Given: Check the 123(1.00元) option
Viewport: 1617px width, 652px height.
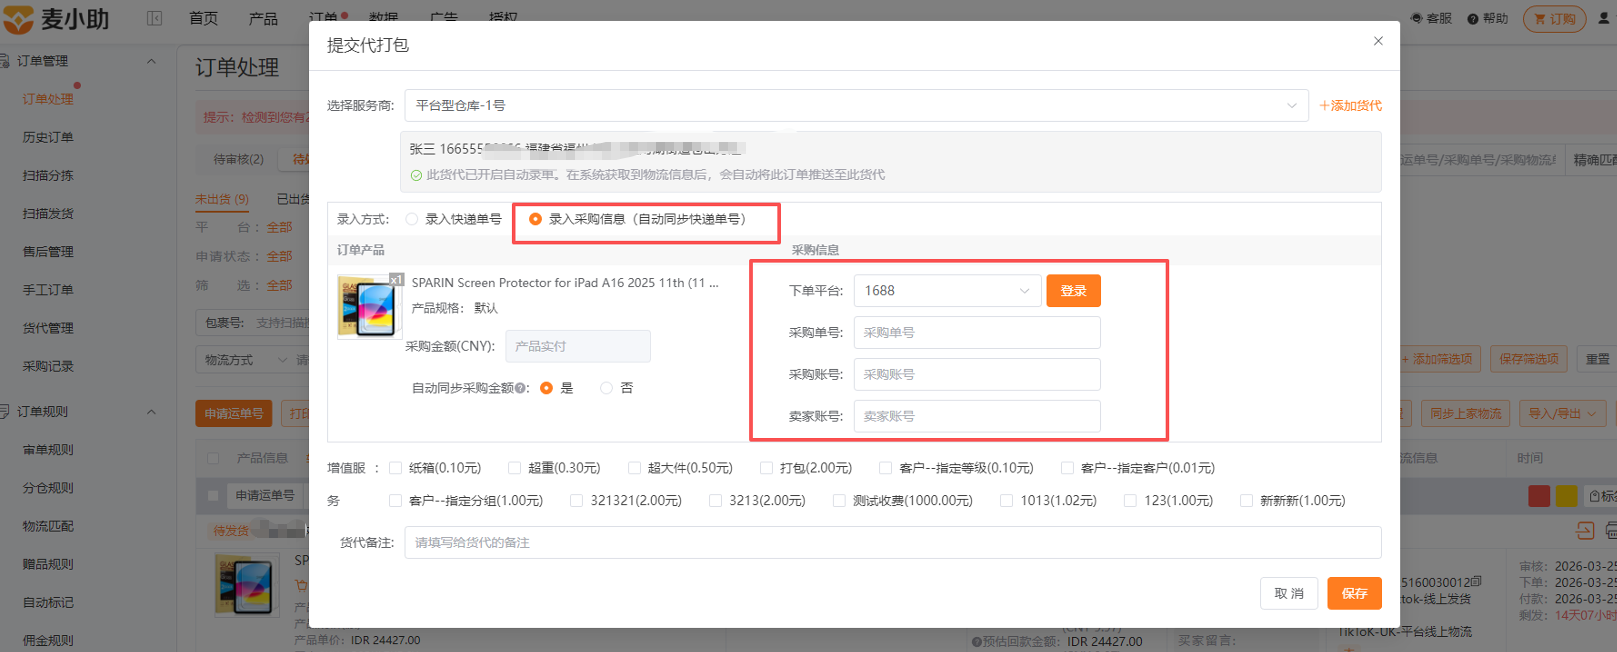Looking at the screenshot, I should pyautogui.click(x=1130, y=501).
